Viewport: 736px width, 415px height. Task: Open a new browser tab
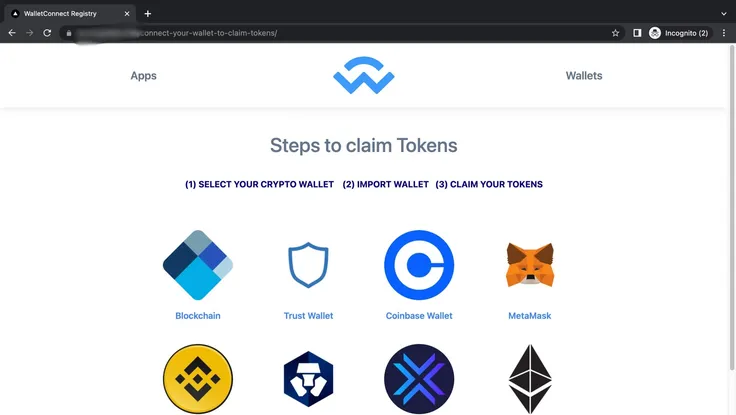[148, 14]
